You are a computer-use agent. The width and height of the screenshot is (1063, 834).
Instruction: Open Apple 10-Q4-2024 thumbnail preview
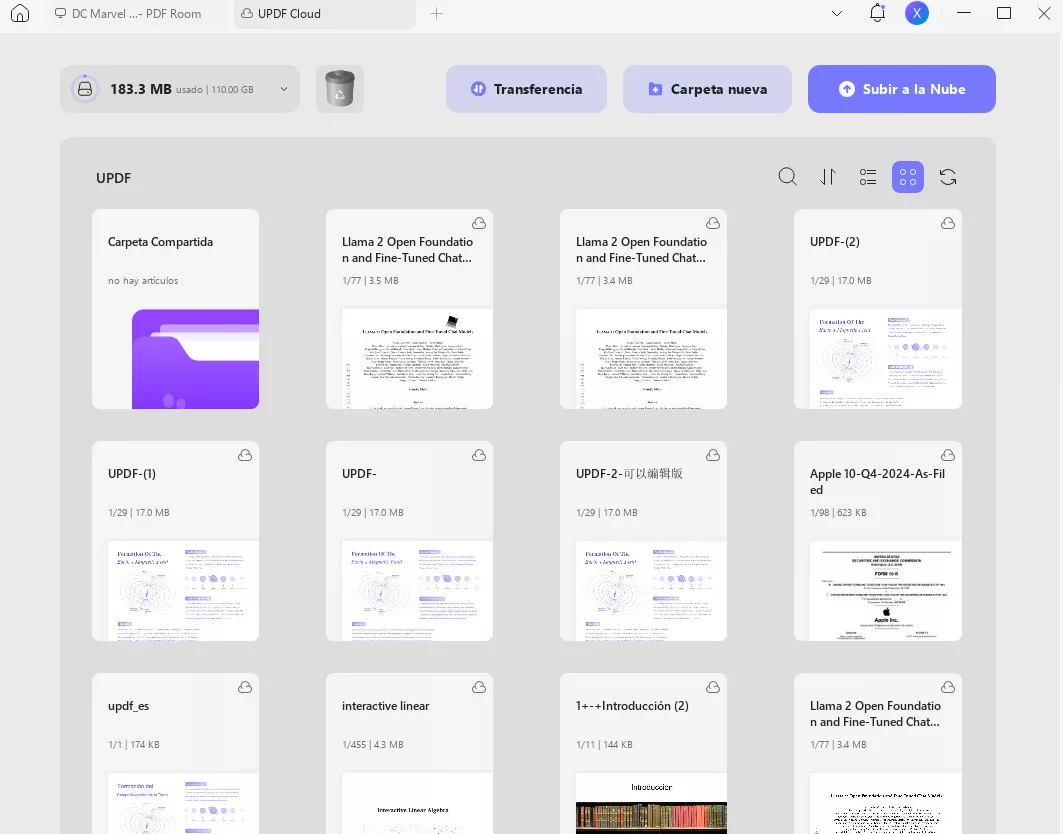pyautogui.click(x=885, y=591)
